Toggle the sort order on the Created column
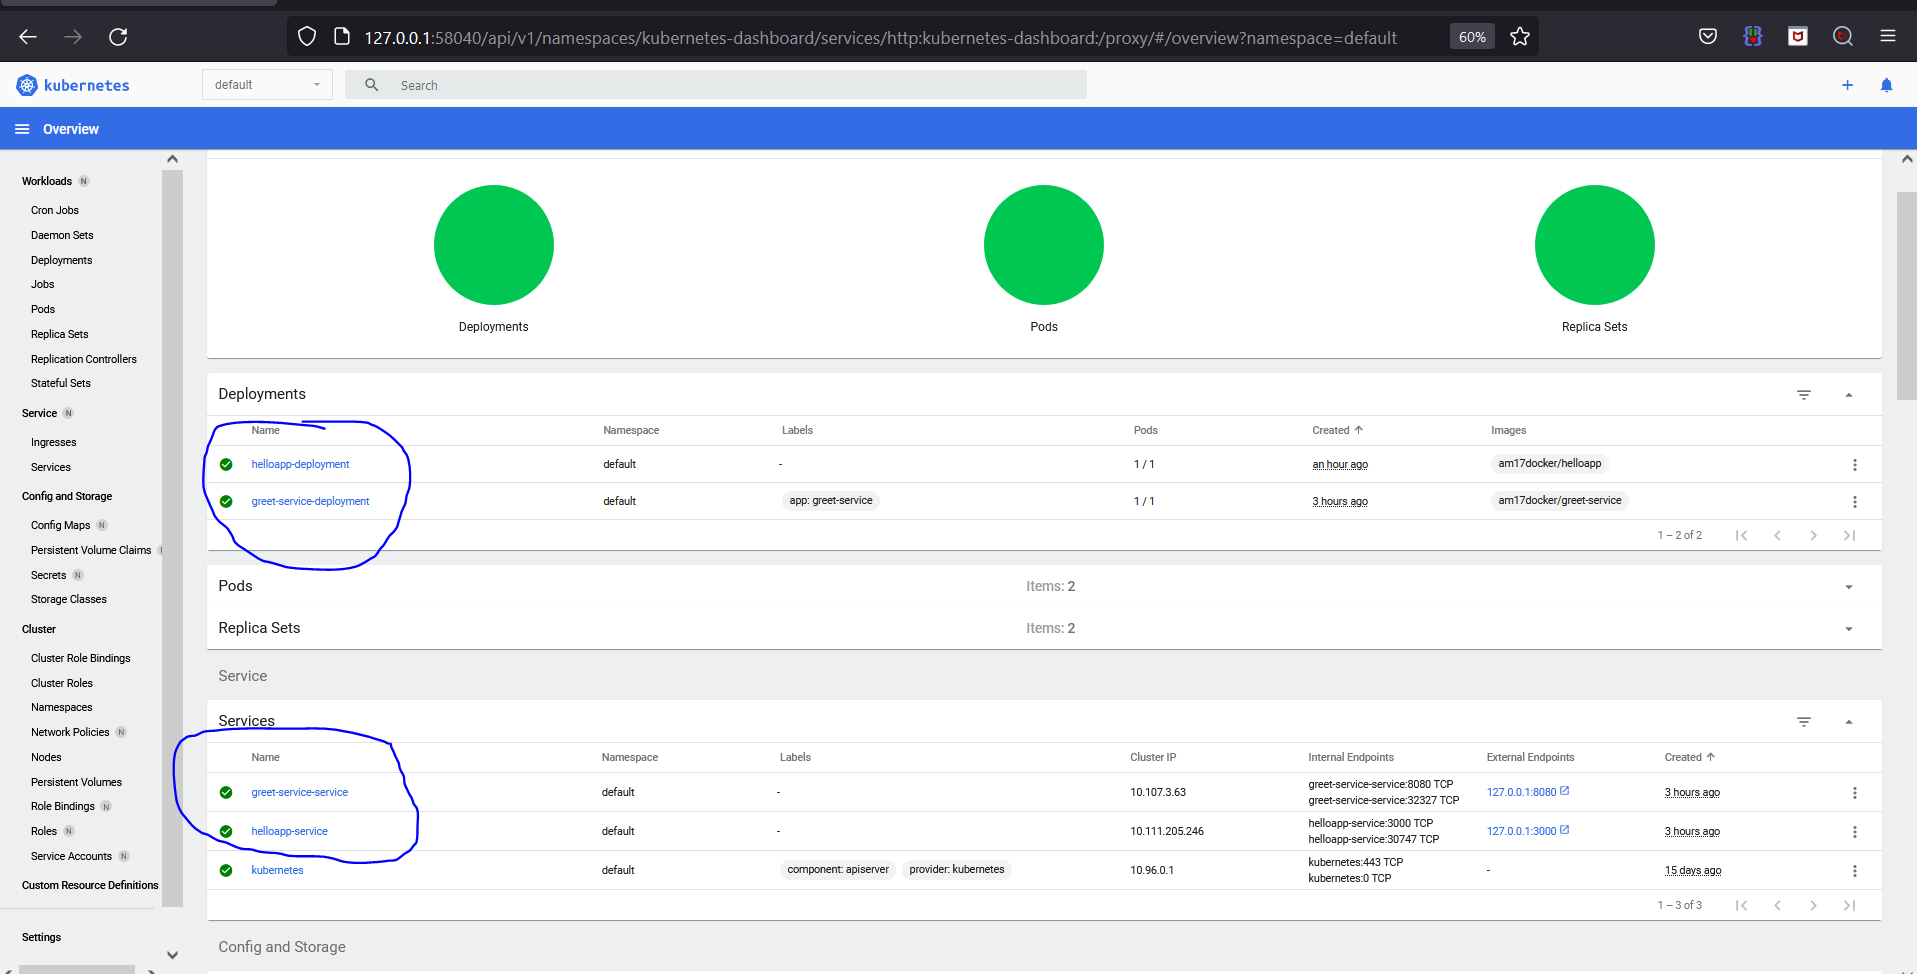Screen dimensions: 1917x974 pos(1337,430)
